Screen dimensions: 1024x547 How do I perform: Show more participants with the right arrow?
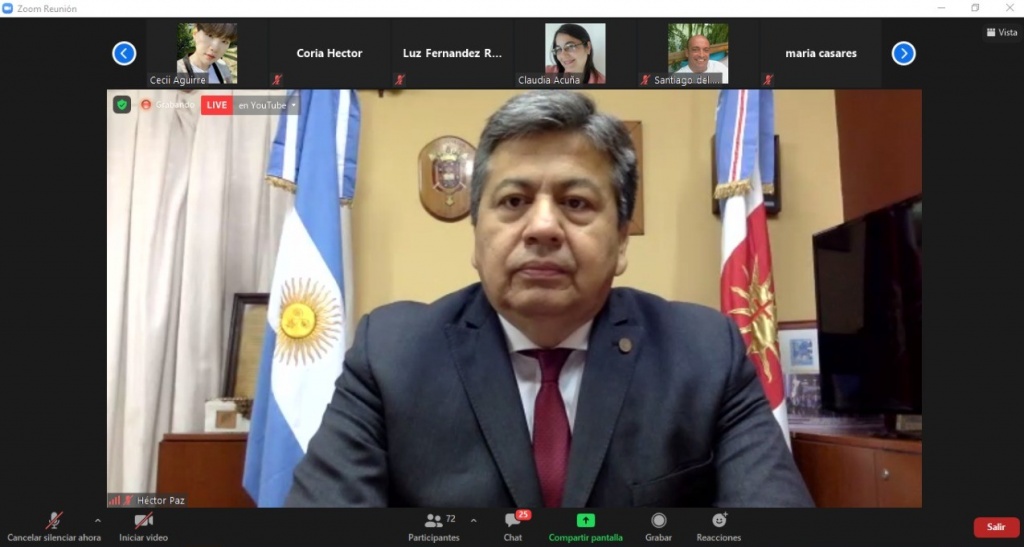[904, 53]
